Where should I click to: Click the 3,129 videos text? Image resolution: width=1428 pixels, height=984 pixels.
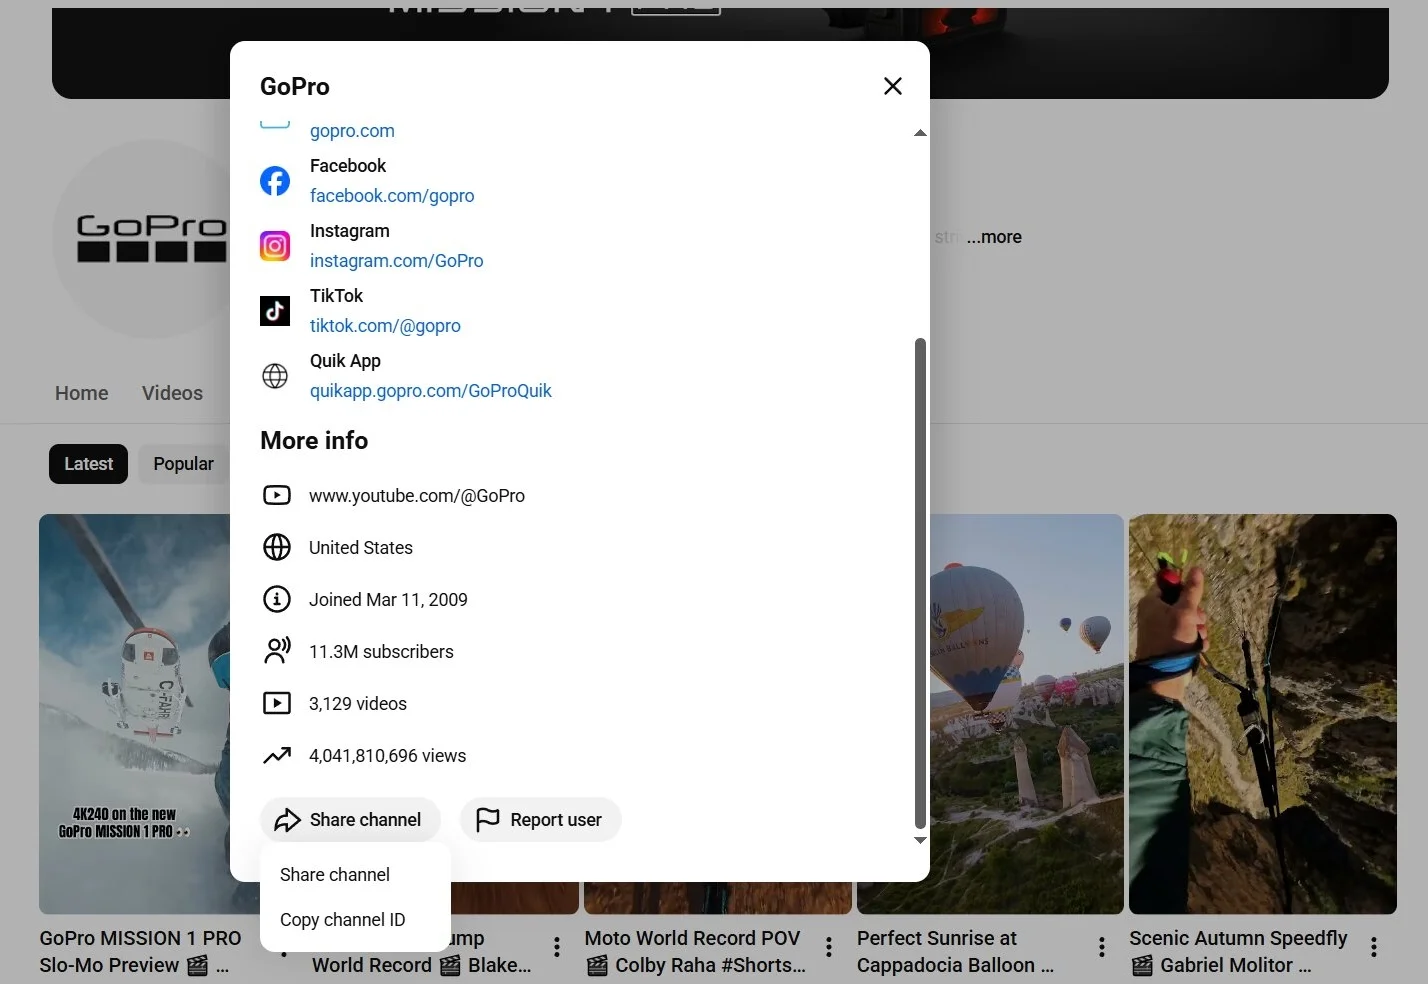tap(358, 704)
